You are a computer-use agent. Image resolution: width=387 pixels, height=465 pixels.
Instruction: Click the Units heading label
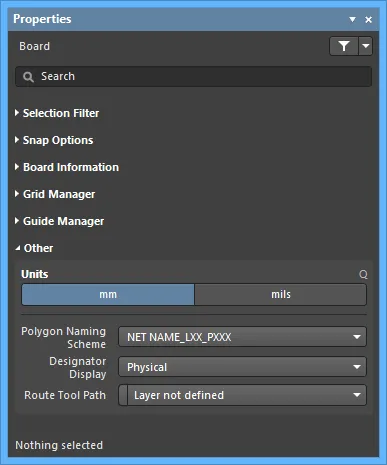click(x=35, y=274)
